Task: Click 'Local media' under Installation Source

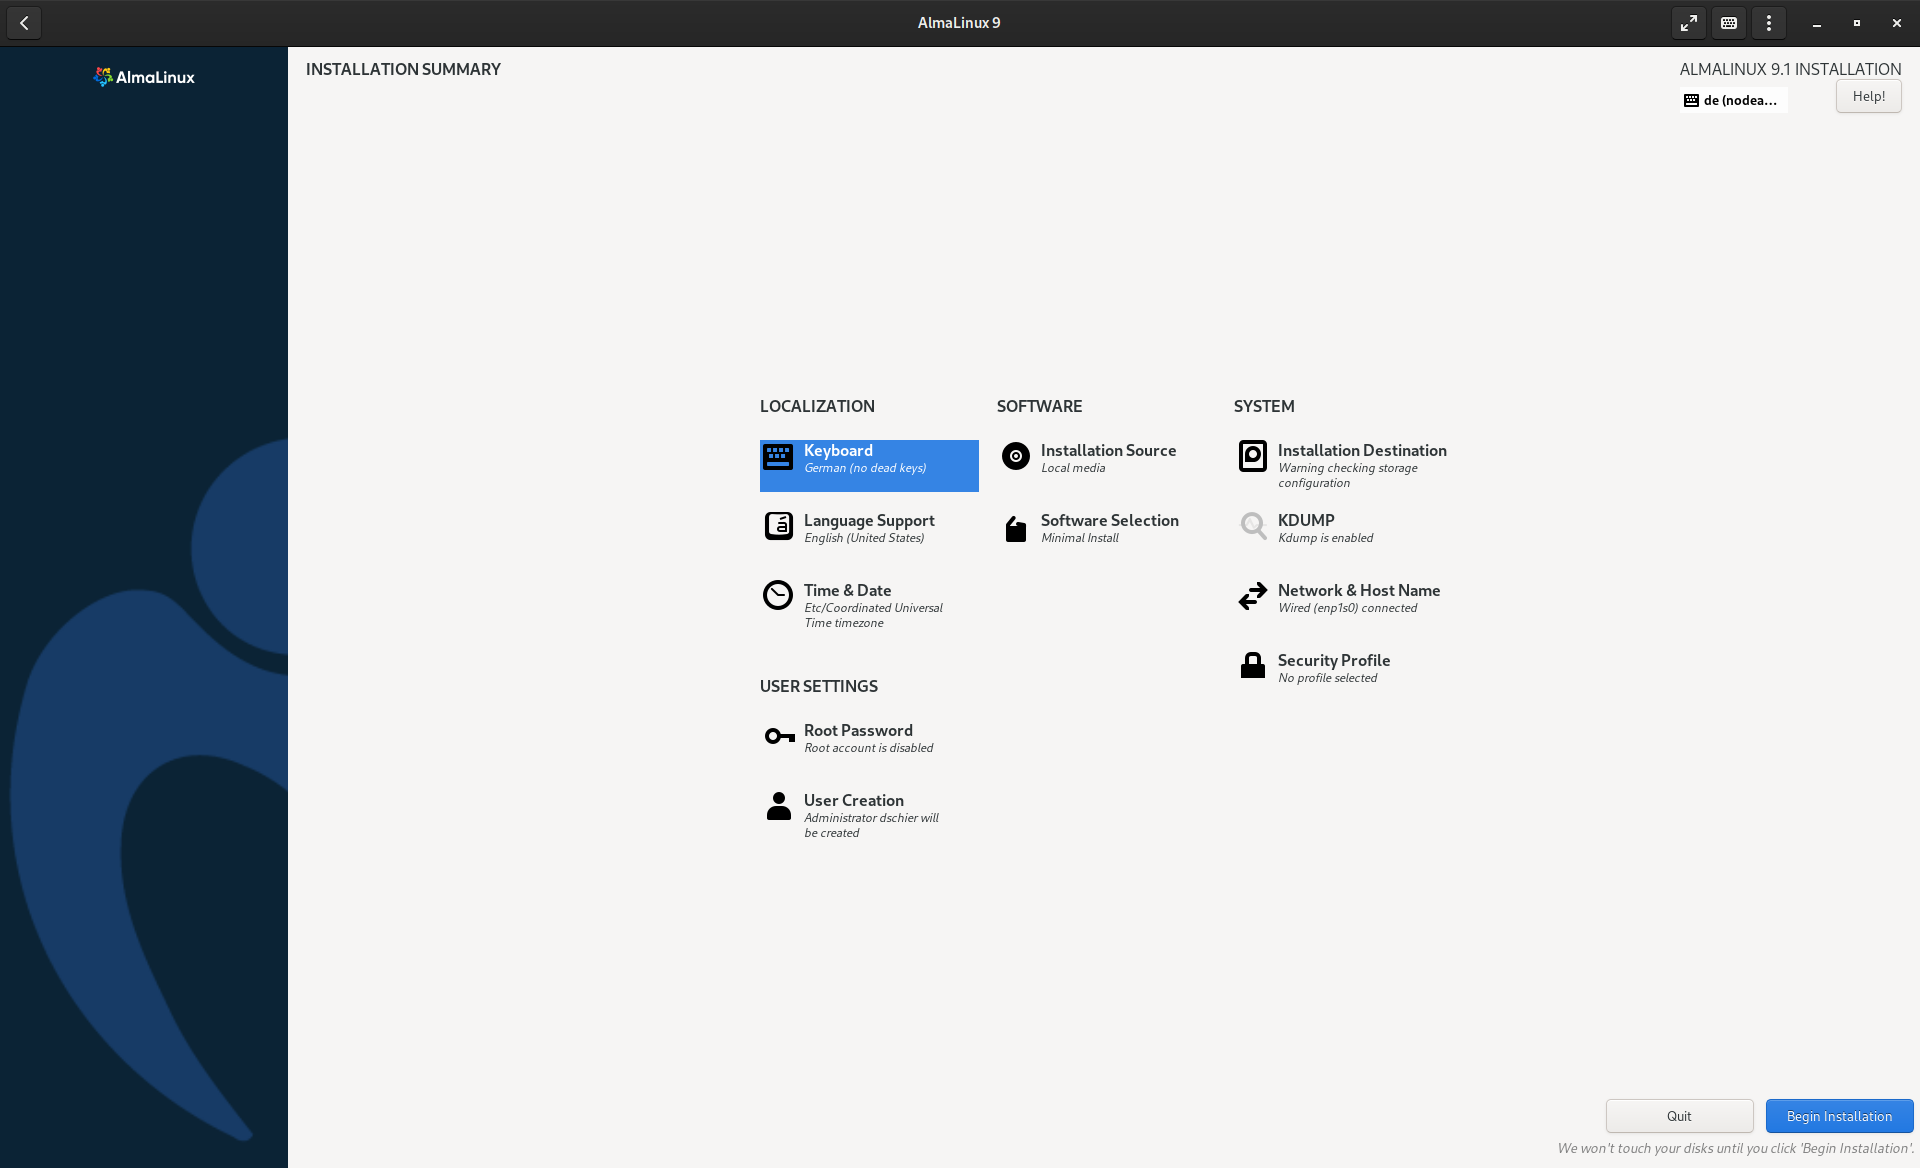Action: click(x=1073, y=468)
